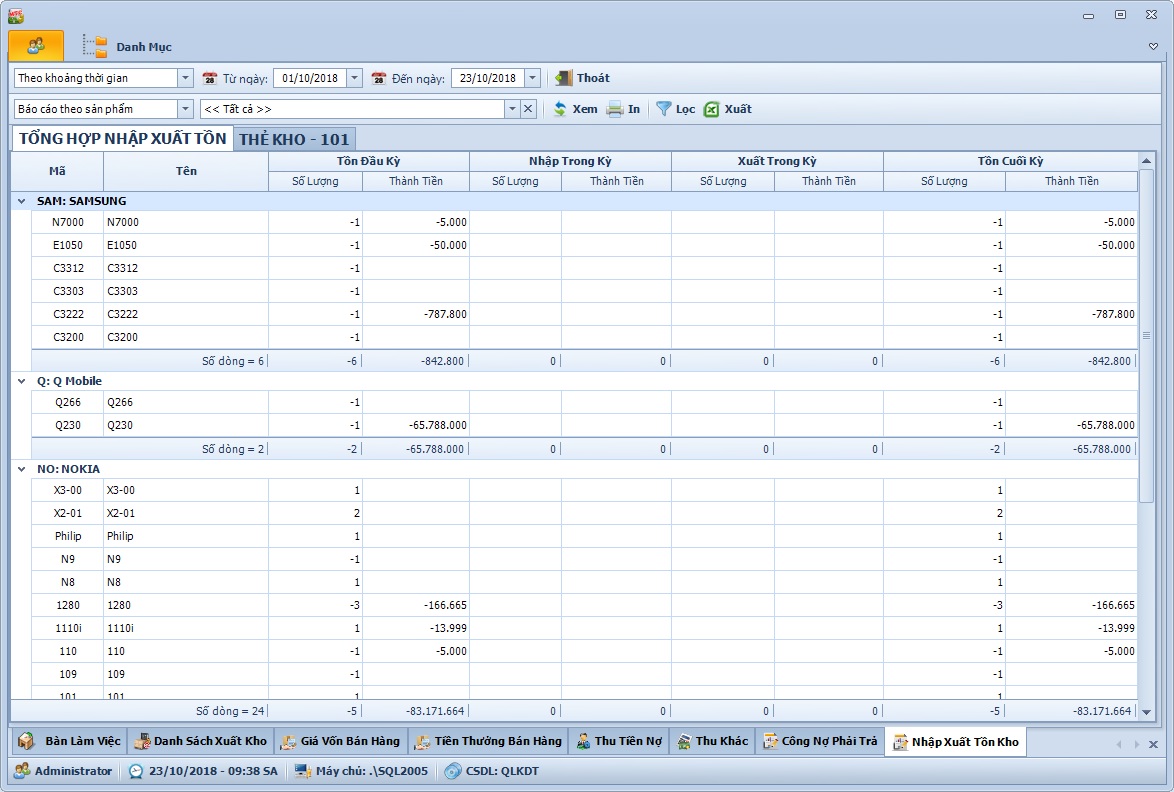The image size is (1174, 792).
Task: Expand the Báo cáo theo sản phẩm dropdown
Action: coord(185,109)
